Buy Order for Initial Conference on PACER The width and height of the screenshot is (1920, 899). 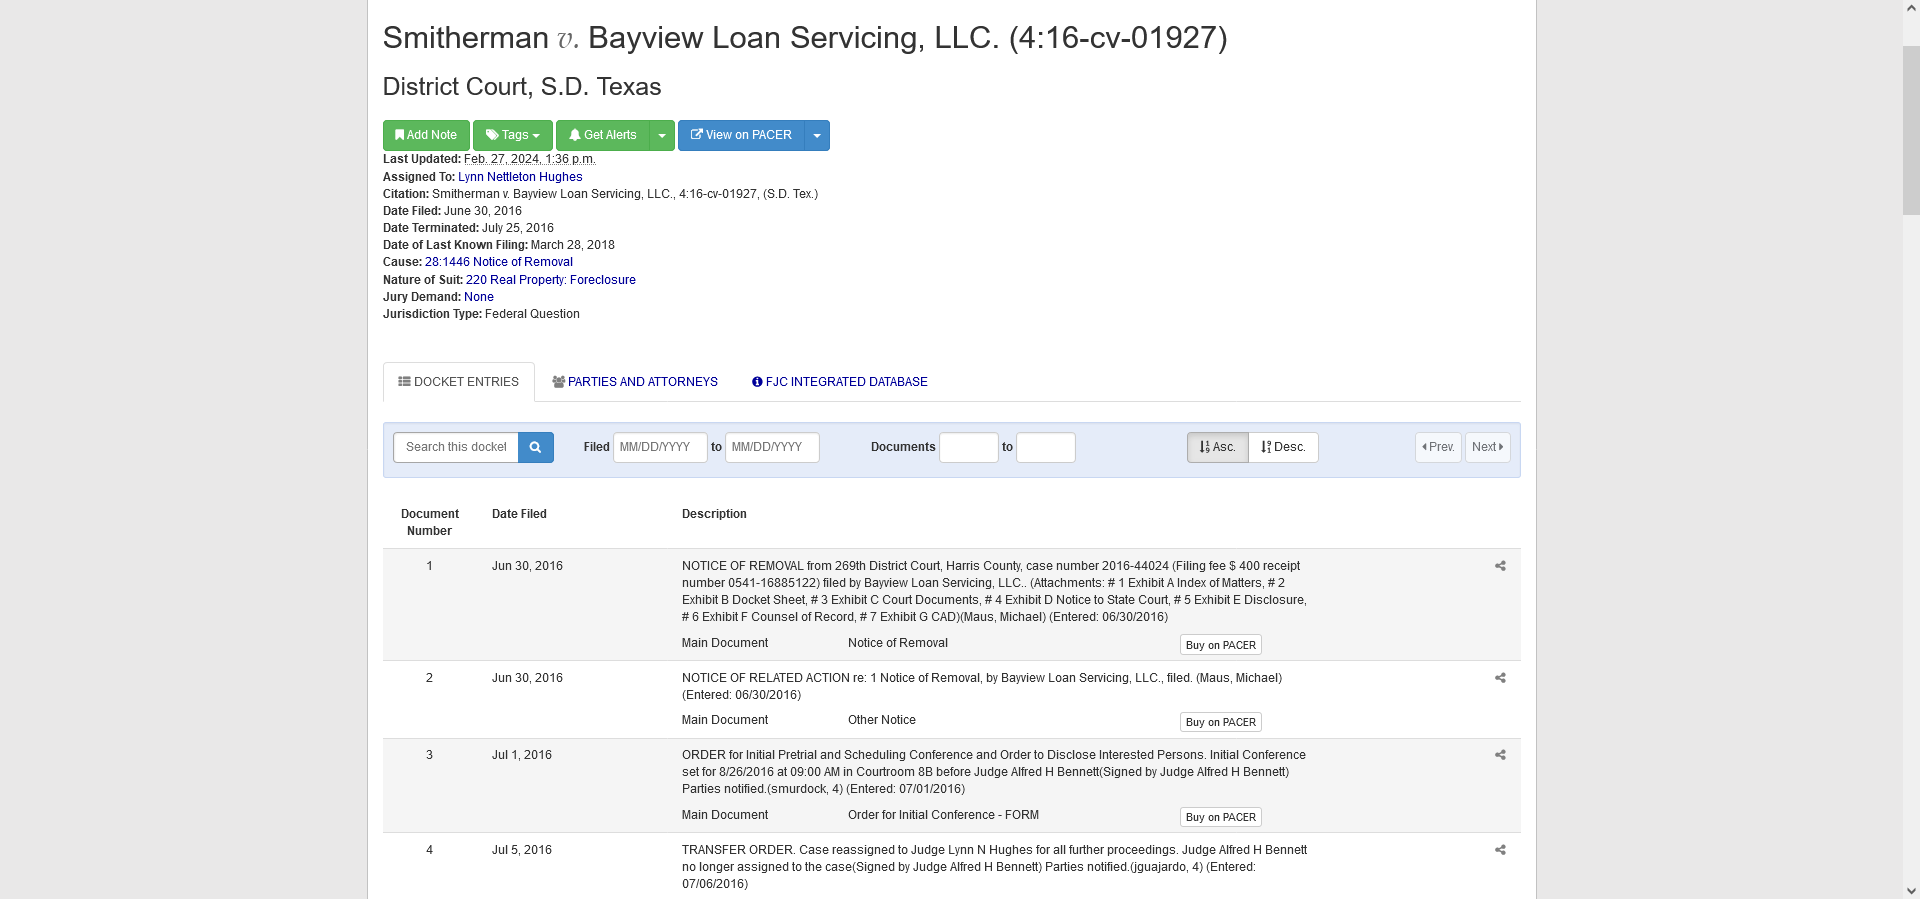click(x=1221, y=817)
